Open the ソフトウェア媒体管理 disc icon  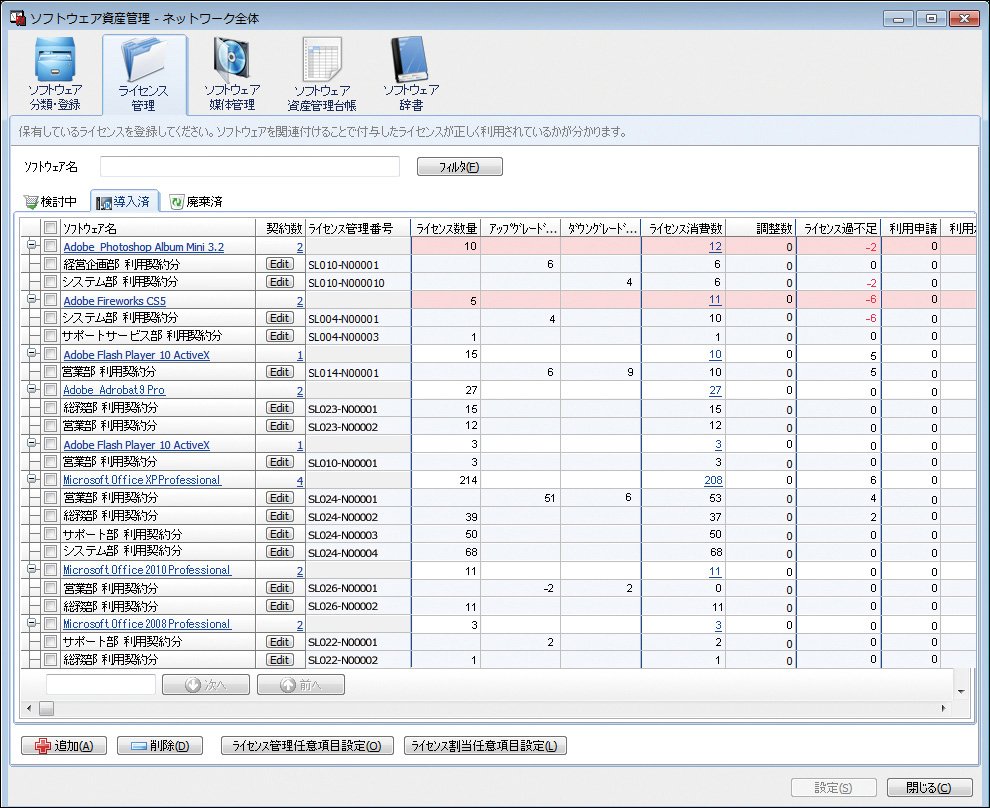233,60
